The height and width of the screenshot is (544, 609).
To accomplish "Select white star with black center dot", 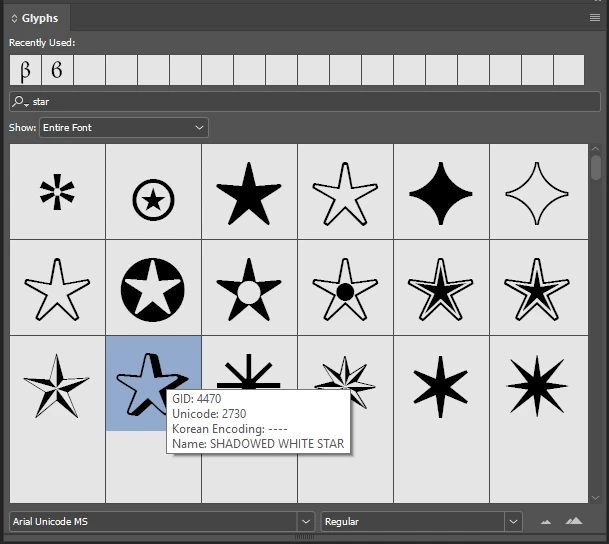I will [345, 288].
